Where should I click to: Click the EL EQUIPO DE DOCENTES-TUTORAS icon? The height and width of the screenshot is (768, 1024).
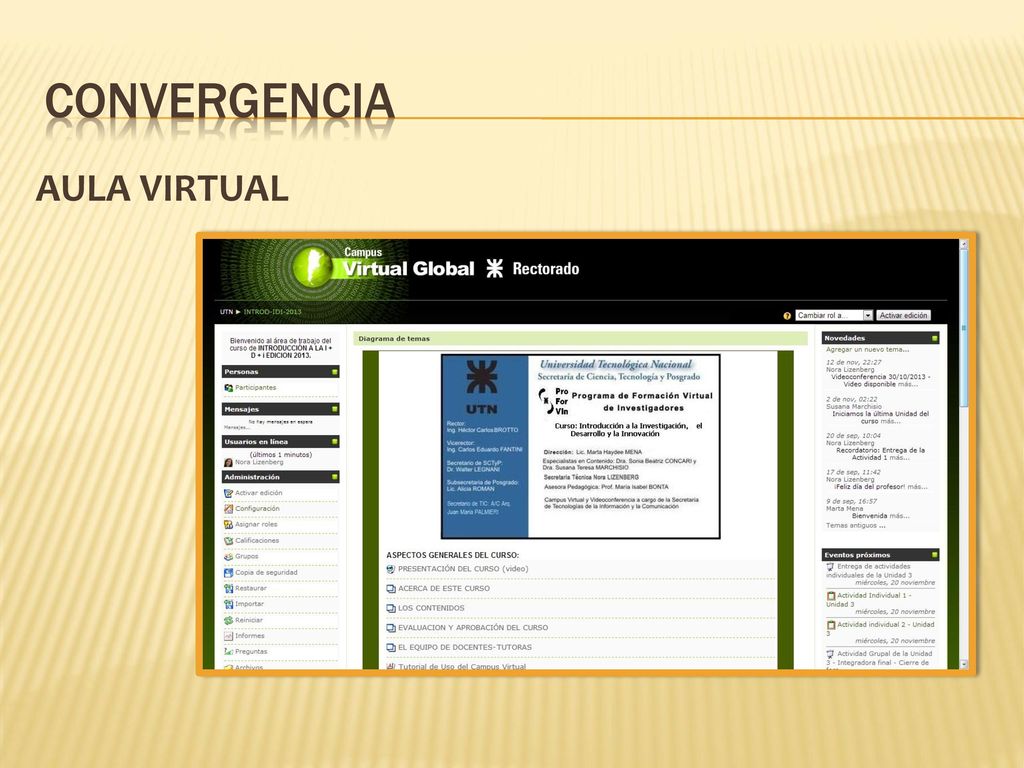(x=391, y=648)
